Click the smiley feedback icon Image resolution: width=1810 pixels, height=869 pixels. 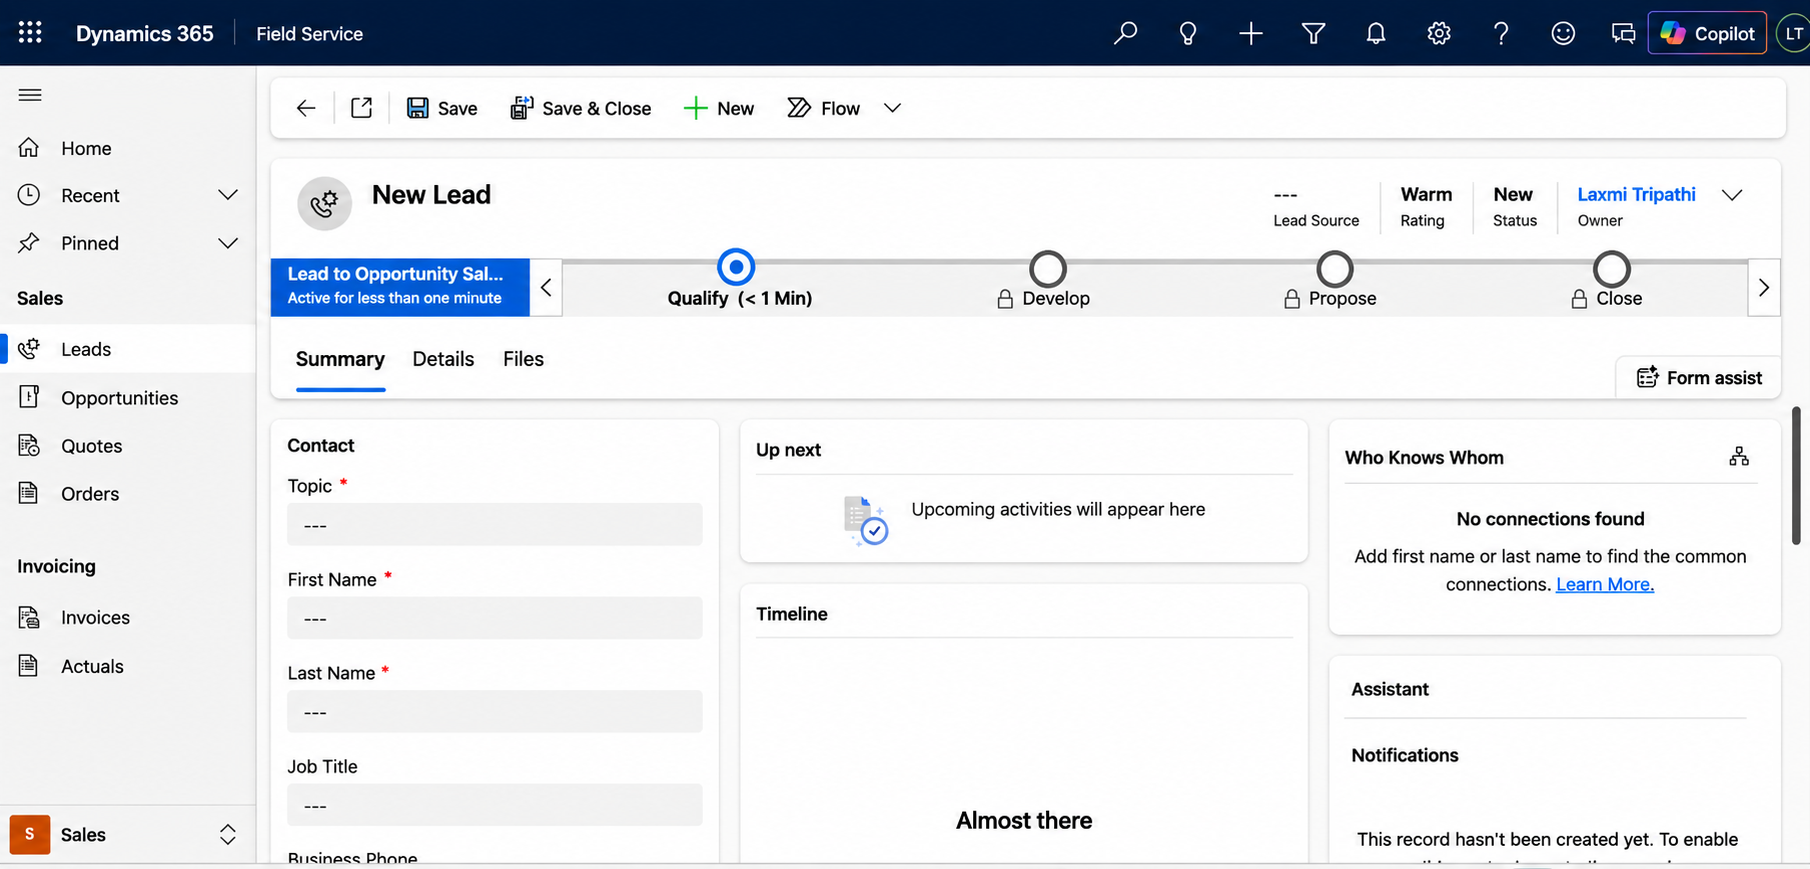(1563, 33)
